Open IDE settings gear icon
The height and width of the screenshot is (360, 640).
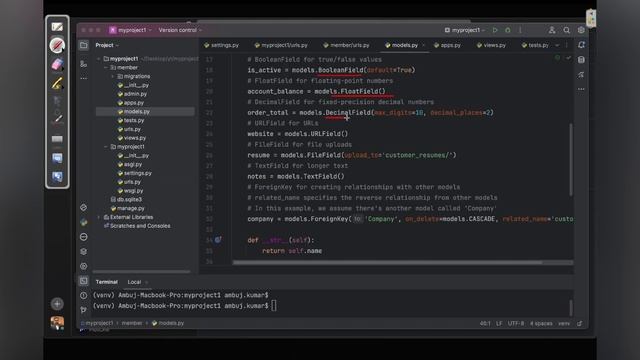(581, 30)
